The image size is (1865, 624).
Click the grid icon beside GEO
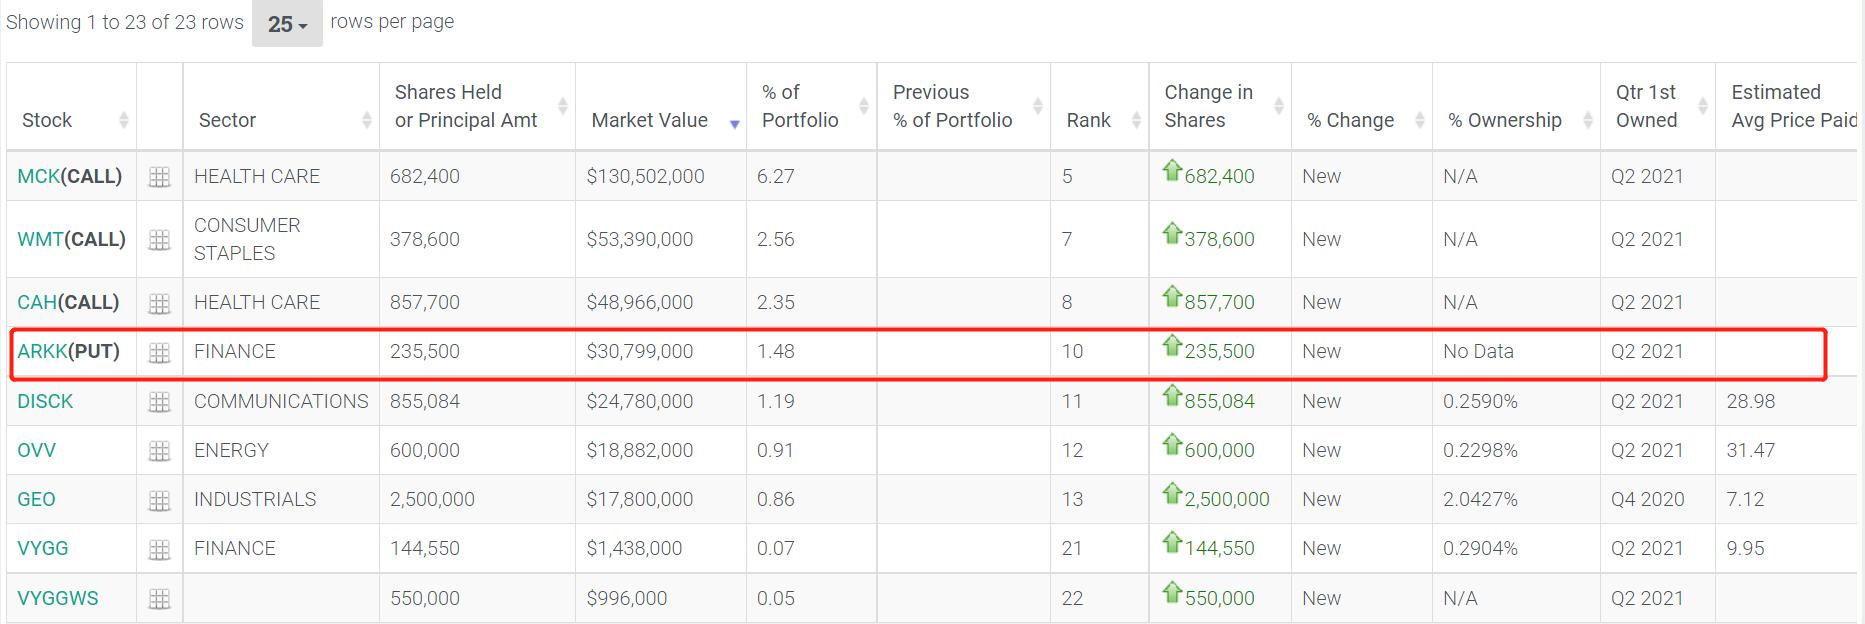coord(159,500)
